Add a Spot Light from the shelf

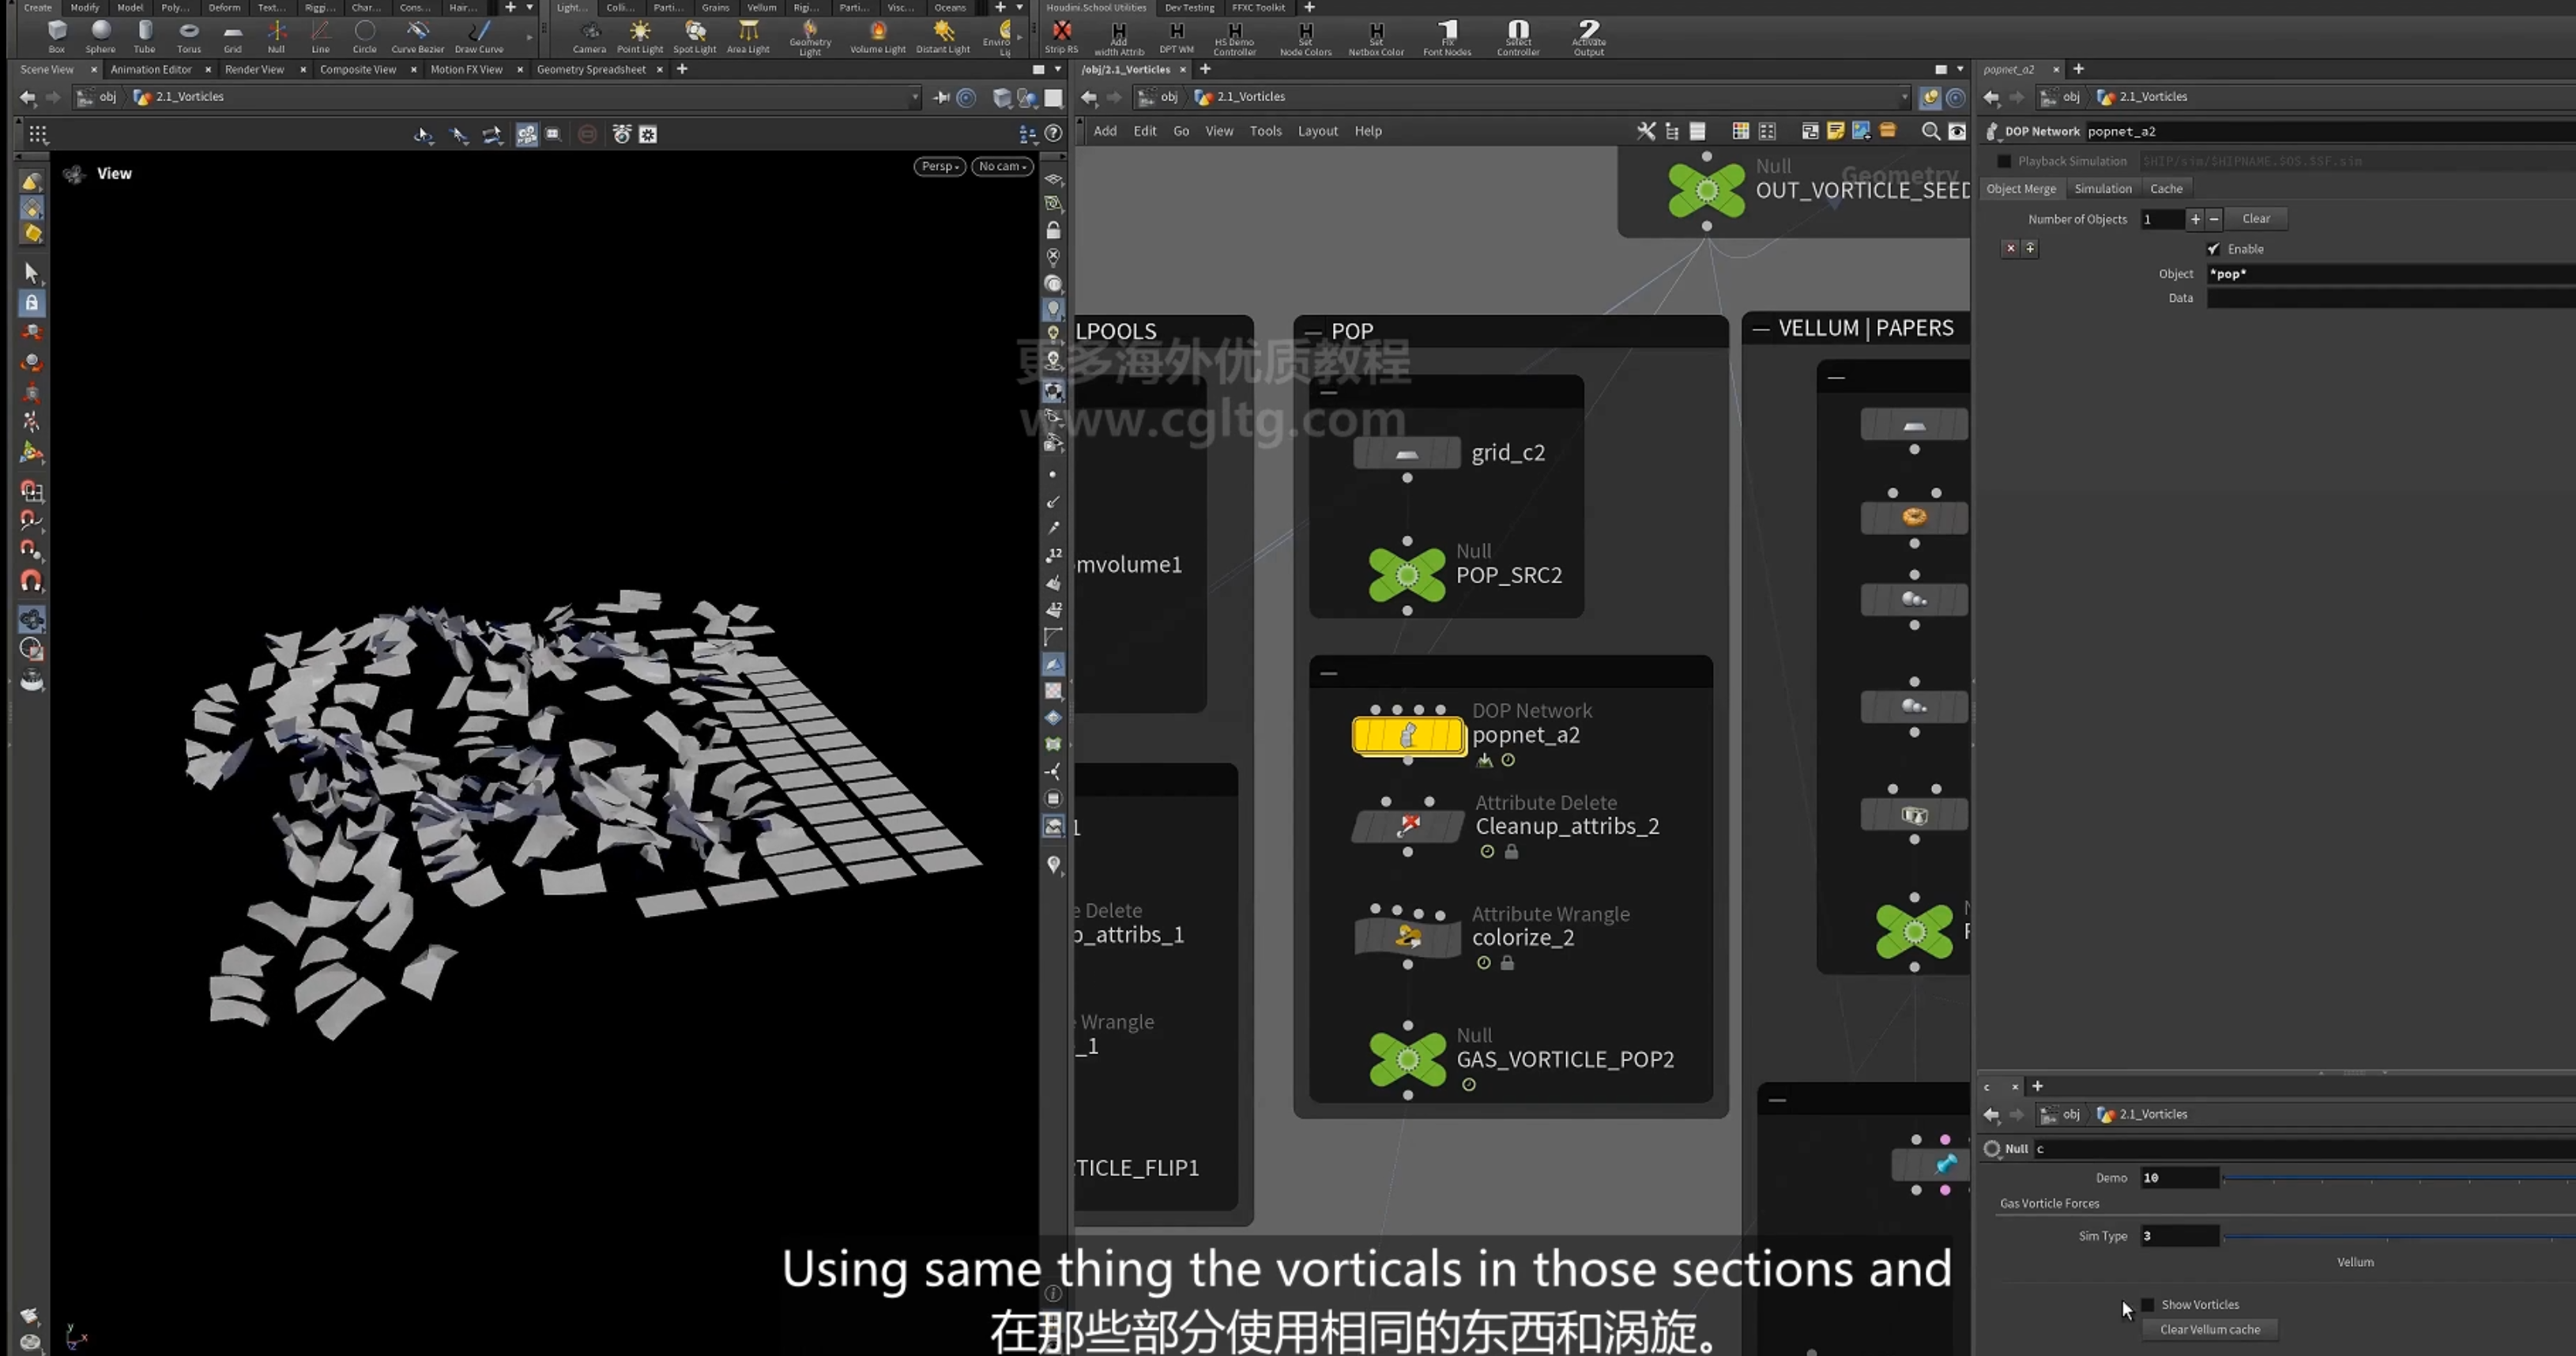point(695,36)
